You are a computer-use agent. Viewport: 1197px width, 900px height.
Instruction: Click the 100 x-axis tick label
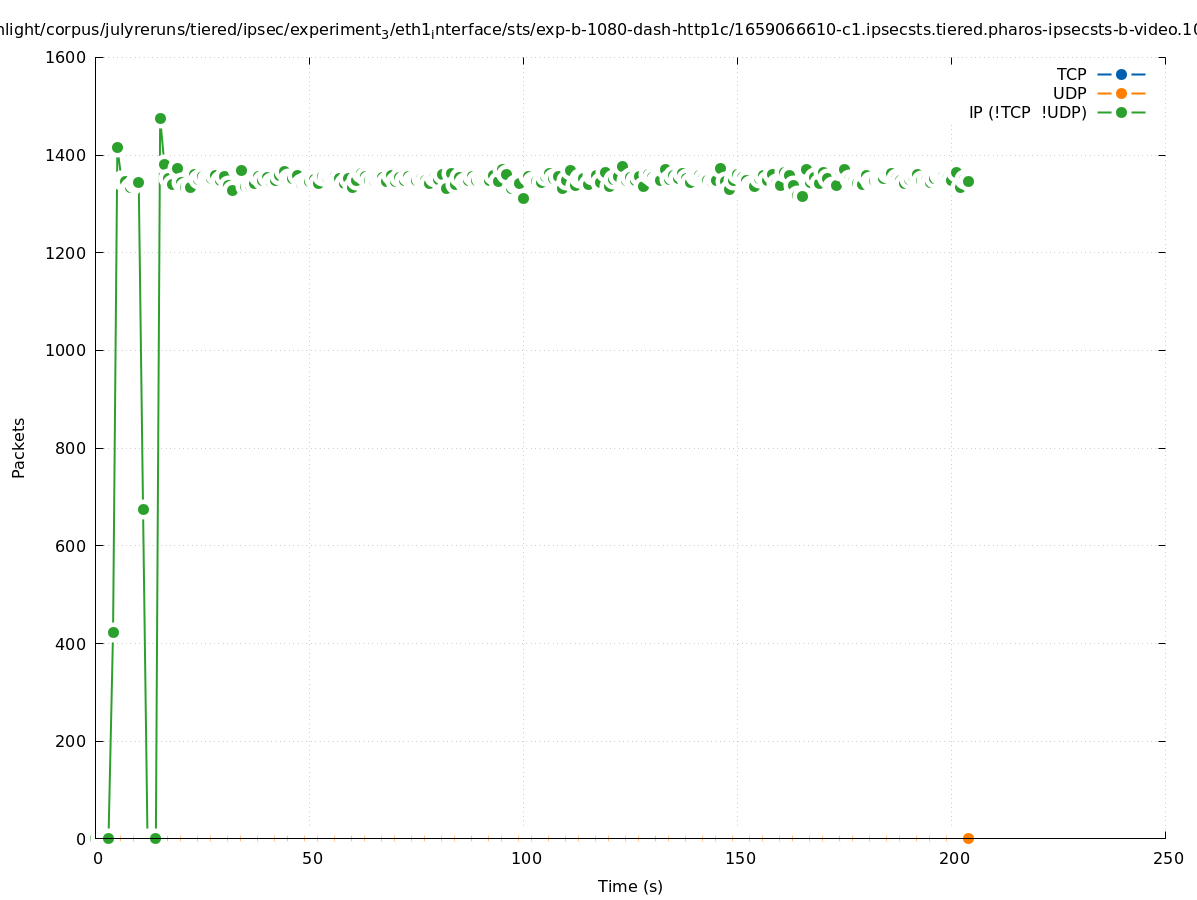click(525, 858)
